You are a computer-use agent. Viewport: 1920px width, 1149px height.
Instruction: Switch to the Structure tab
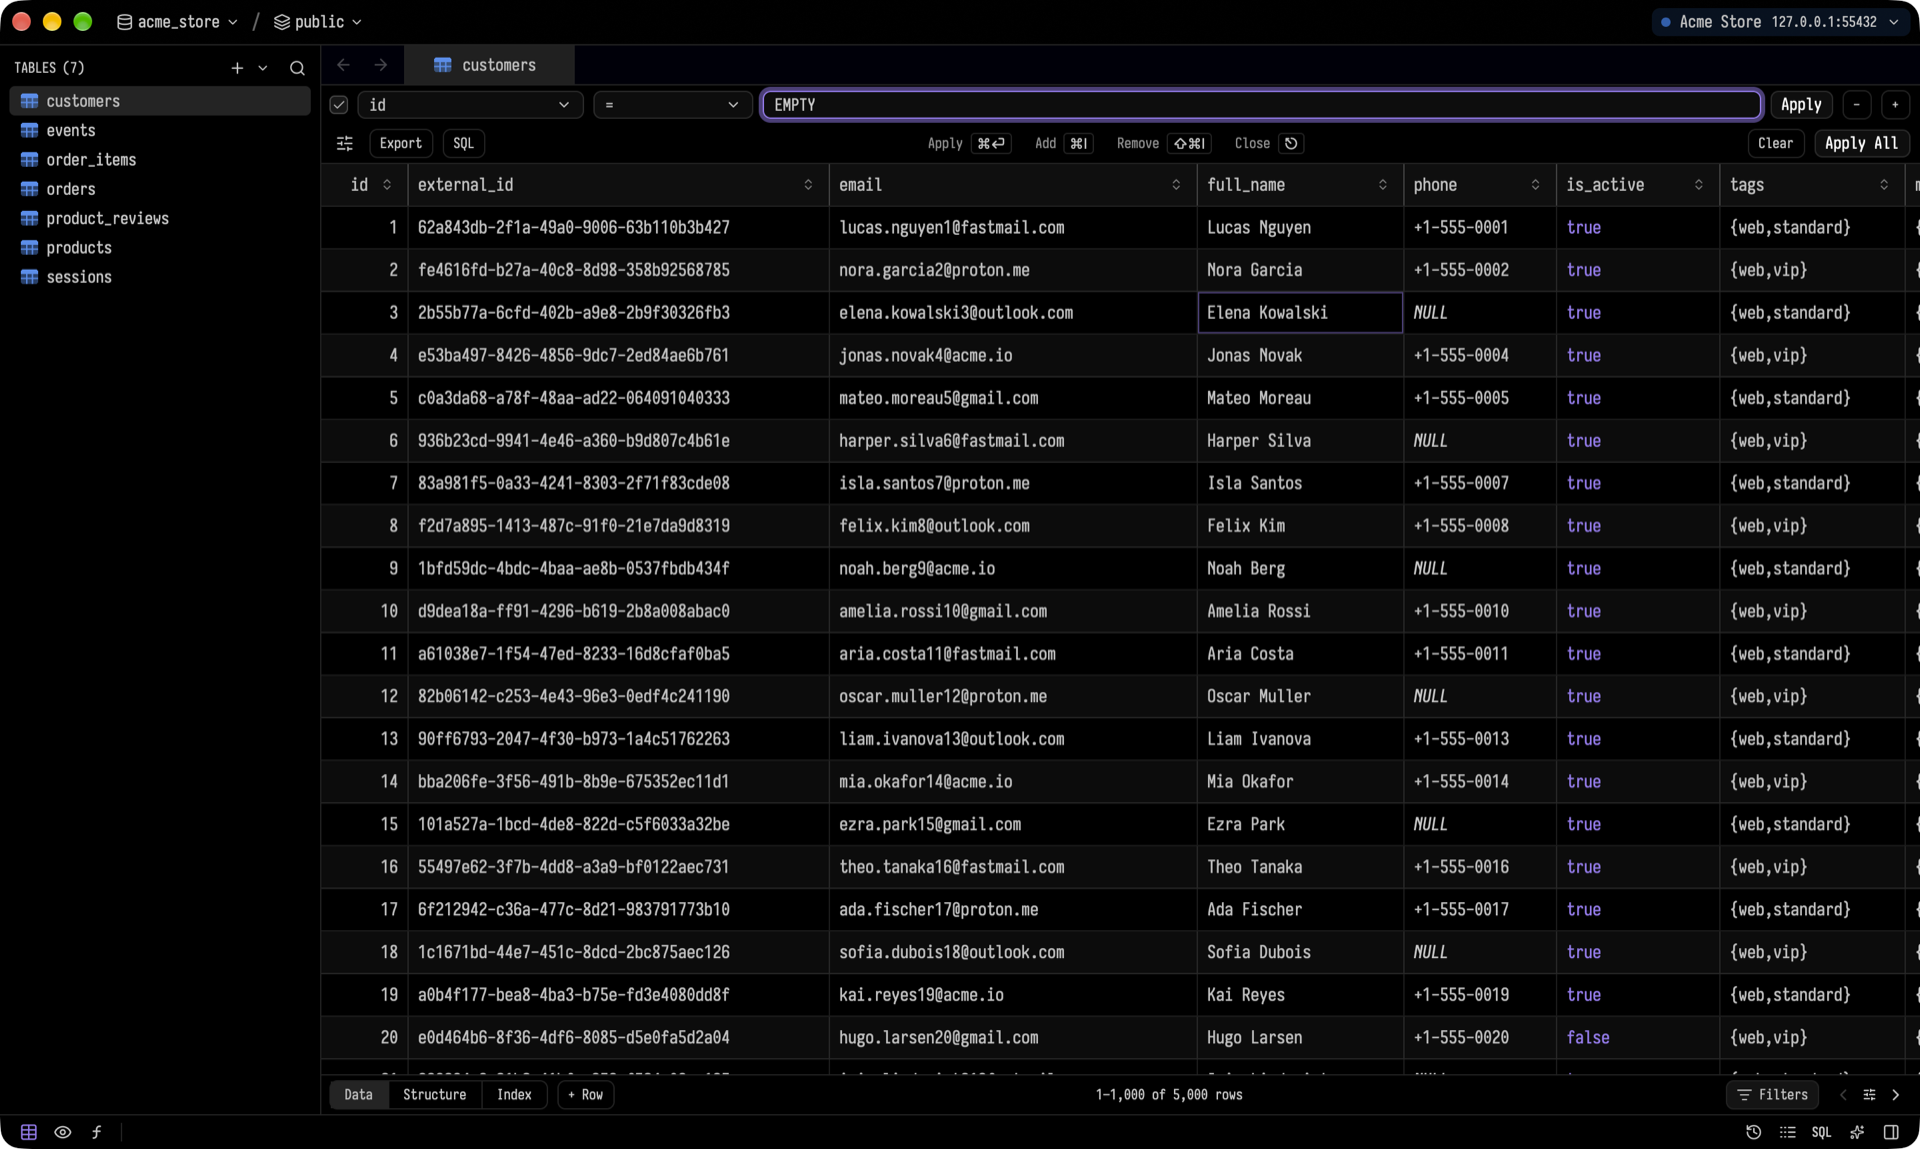434,1095
